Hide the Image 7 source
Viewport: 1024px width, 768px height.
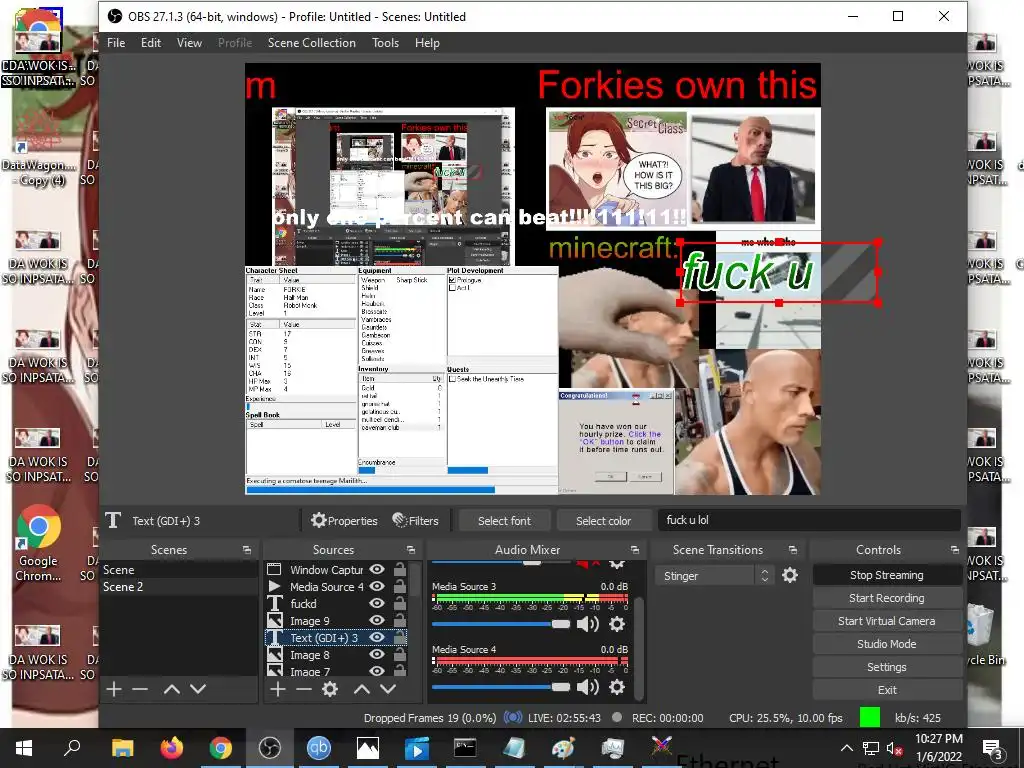click(x=377, y=671)
